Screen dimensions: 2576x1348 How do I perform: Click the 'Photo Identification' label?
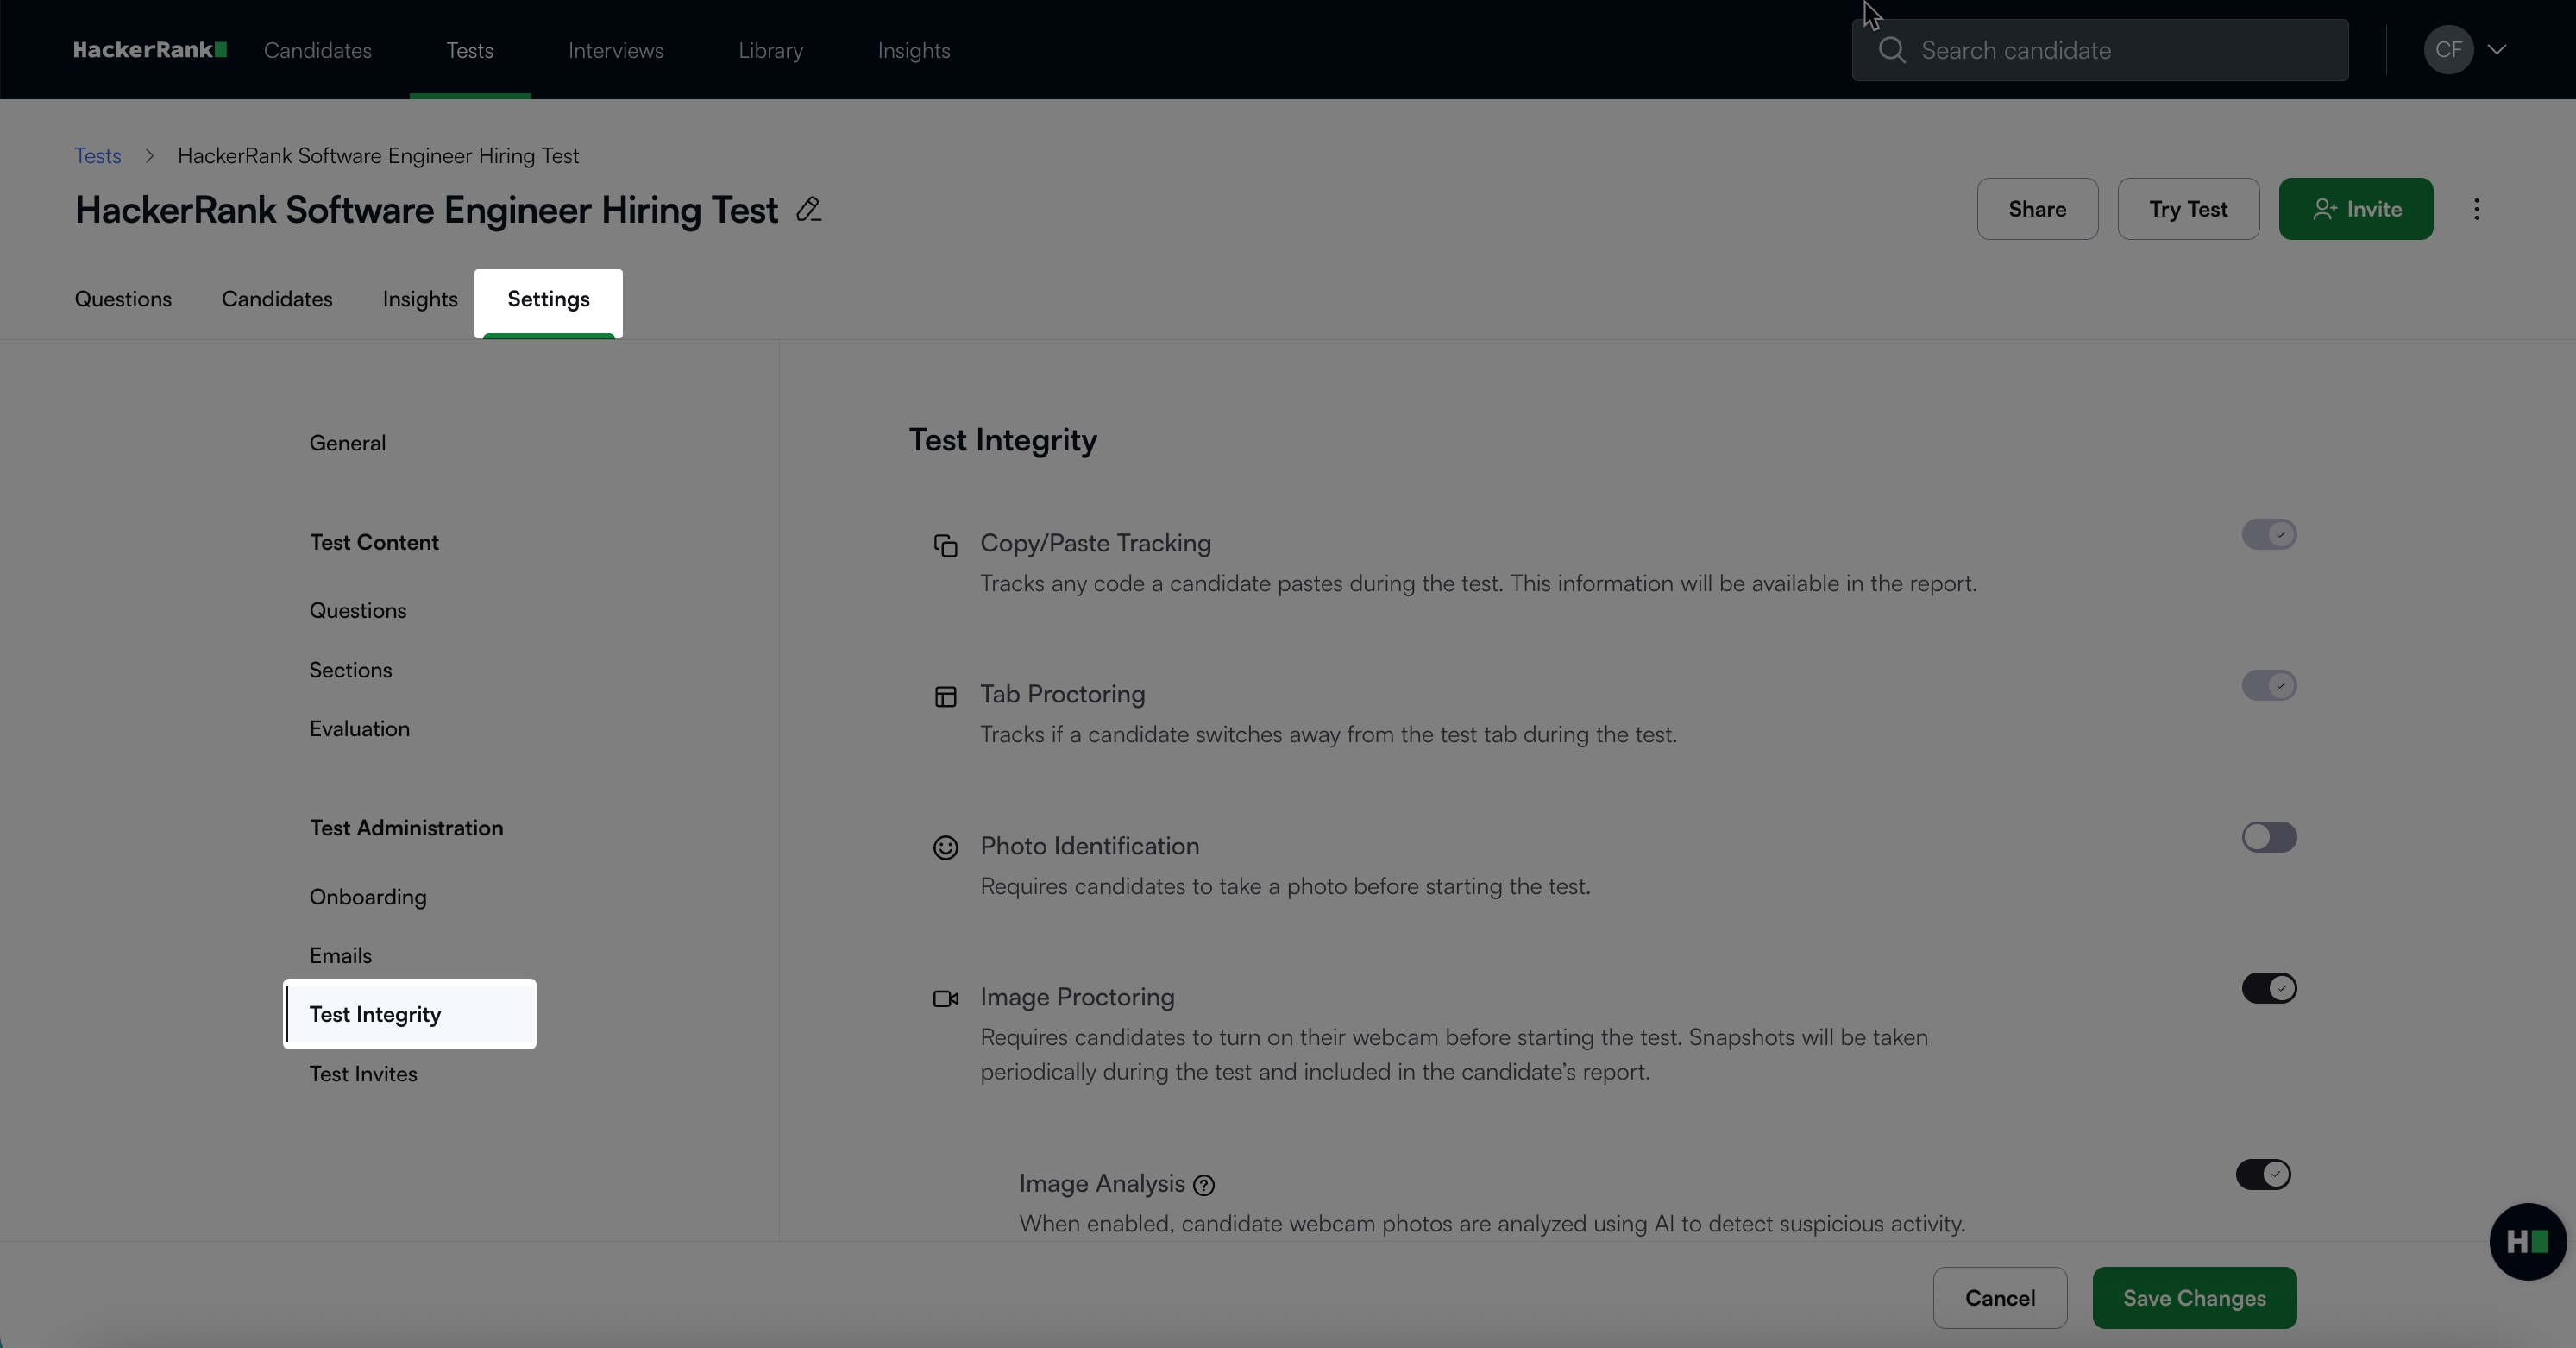[1089, 846]
